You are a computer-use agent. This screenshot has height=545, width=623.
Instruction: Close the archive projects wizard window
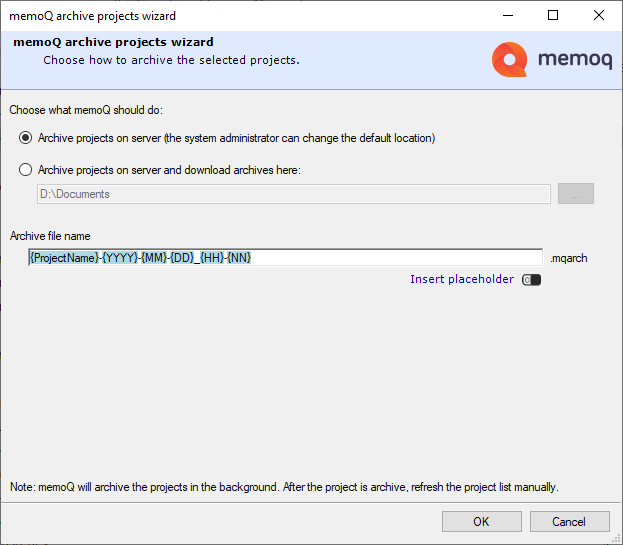(599, 15)
